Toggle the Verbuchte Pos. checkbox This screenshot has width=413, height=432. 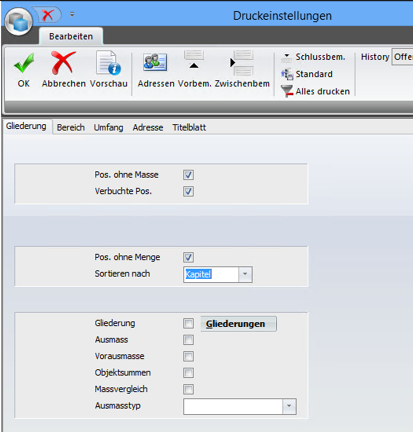[x=188, y=191]
